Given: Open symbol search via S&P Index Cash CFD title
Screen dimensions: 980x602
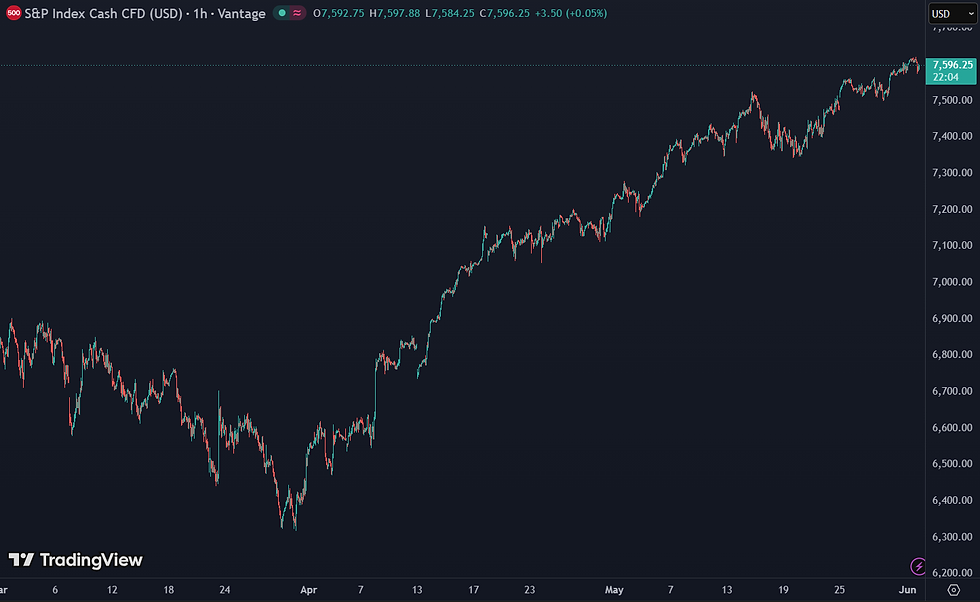Looking at the screenshot, I should pyautogui.click(x=145, y=13).
